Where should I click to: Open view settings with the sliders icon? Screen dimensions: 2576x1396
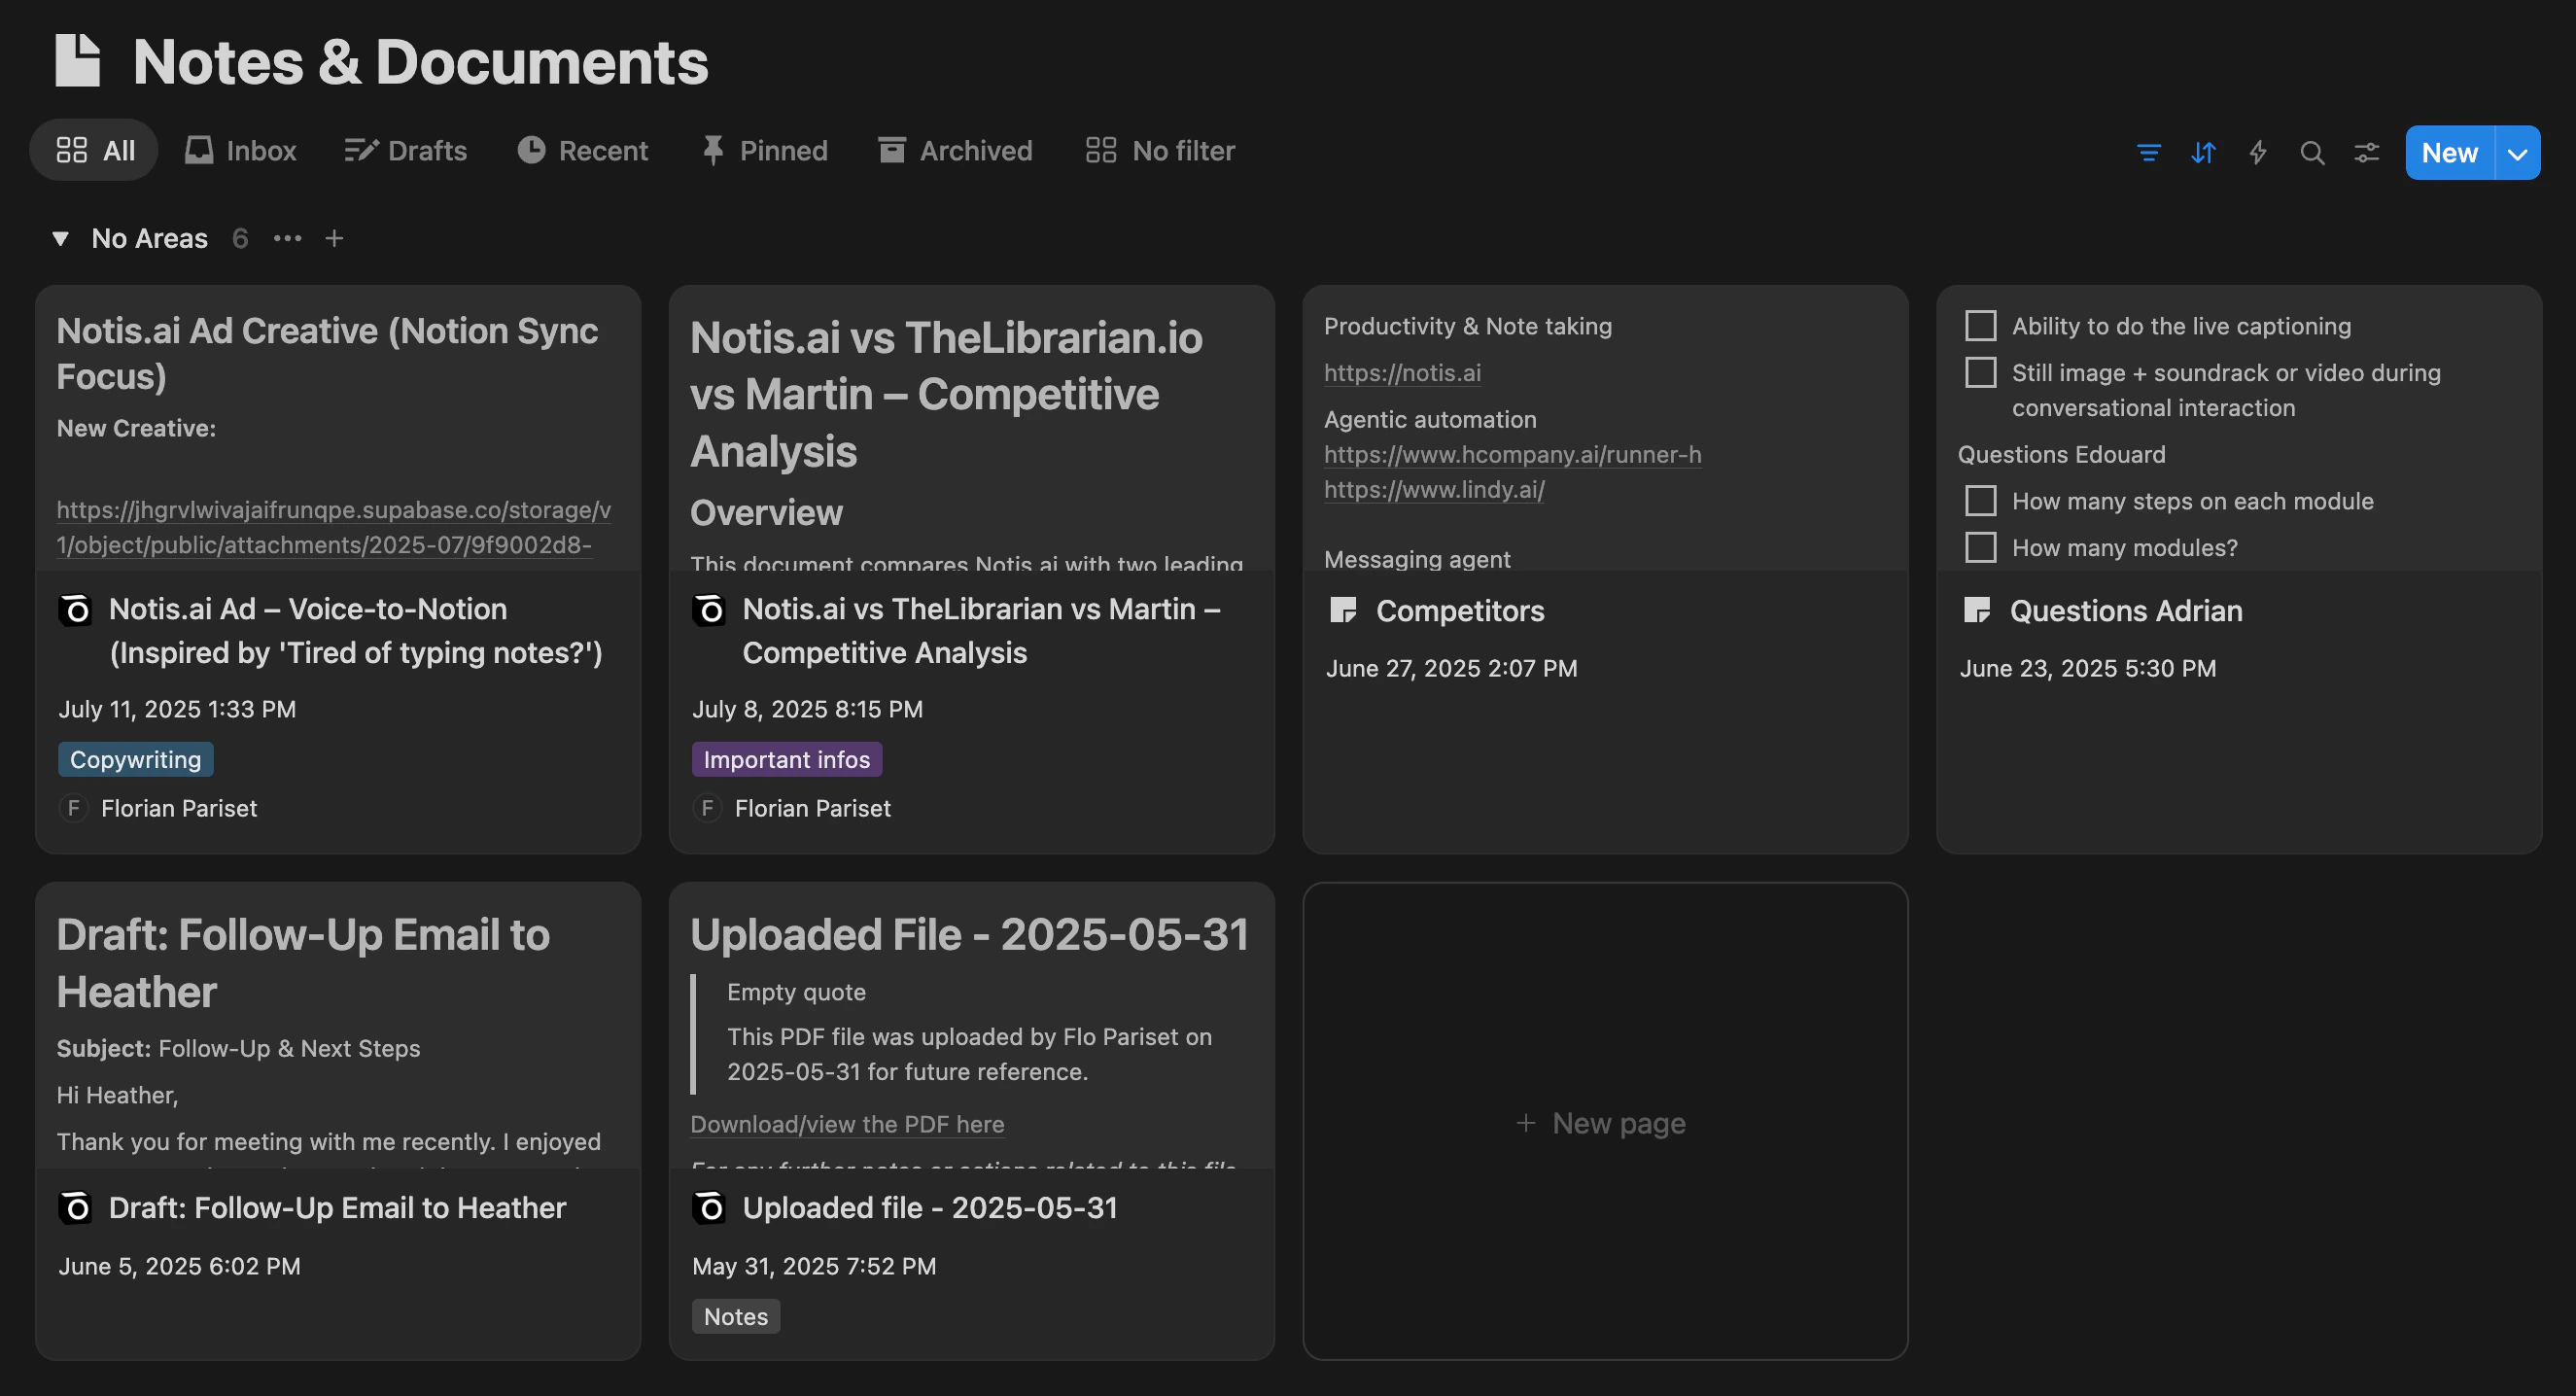point(2366,152)
